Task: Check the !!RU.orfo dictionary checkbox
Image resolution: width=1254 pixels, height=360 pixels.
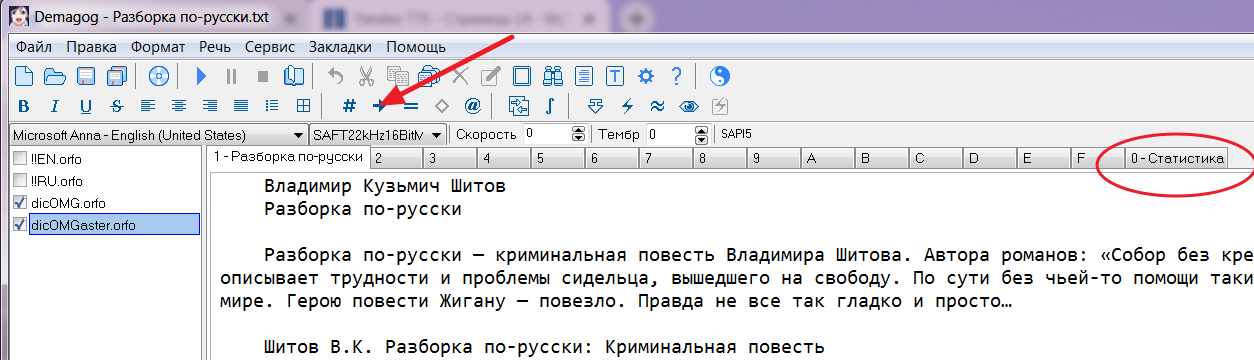Action: [19, 181]
